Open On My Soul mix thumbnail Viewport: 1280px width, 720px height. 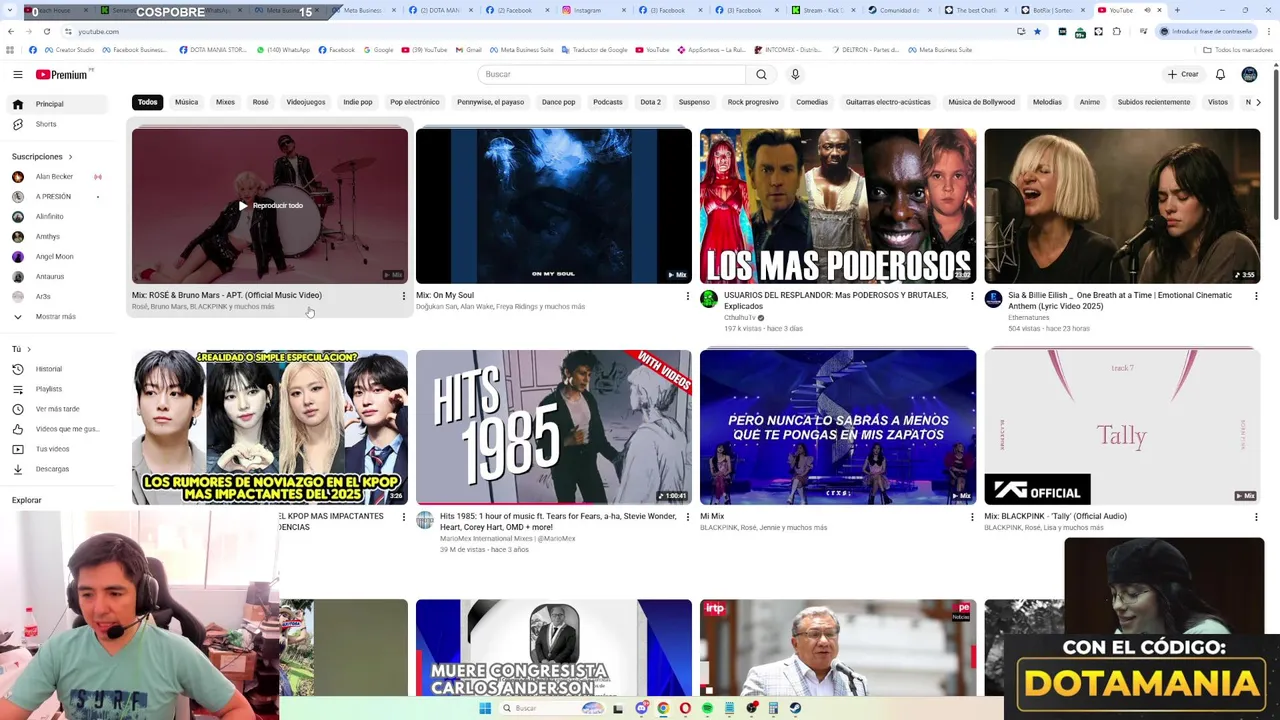[554, 206]
